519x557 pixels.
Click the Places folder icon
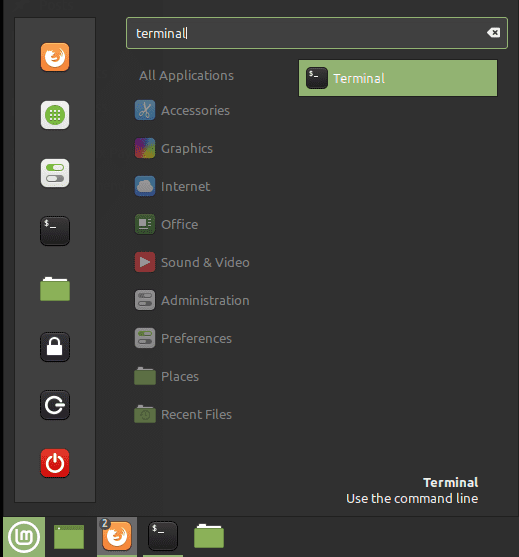(x=145, y=376)
